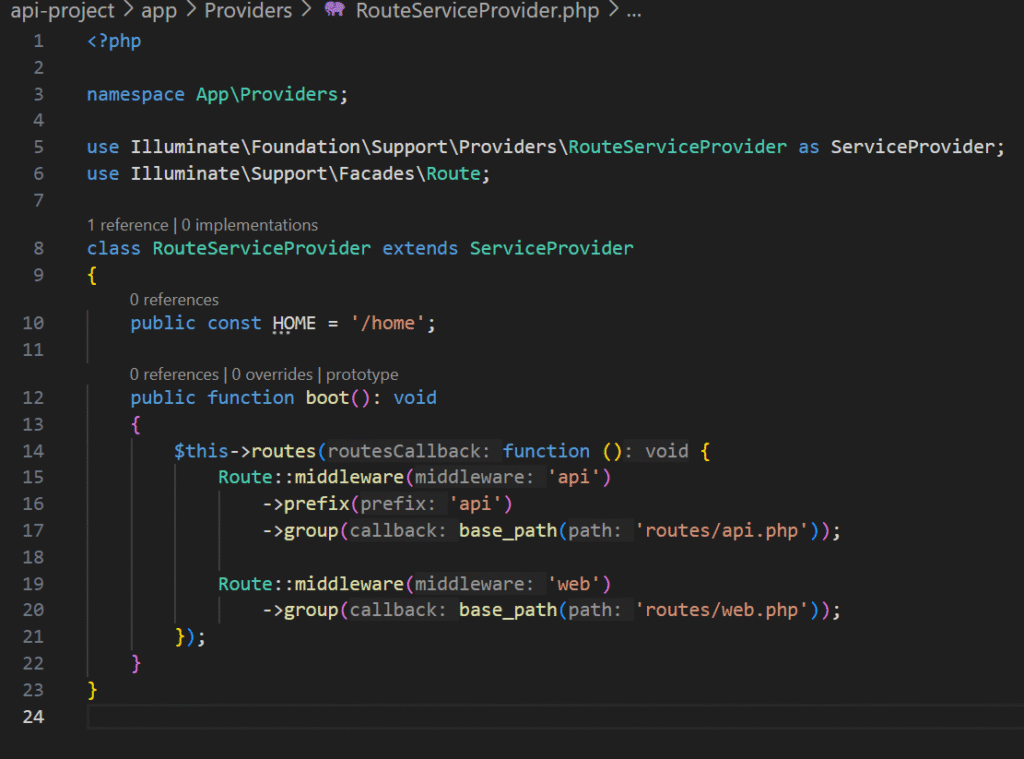The width and height of the screenshot is (1024, 759).
Task: Open '0 references' CodeLens above HOME constant
Action: pos(174,299)
